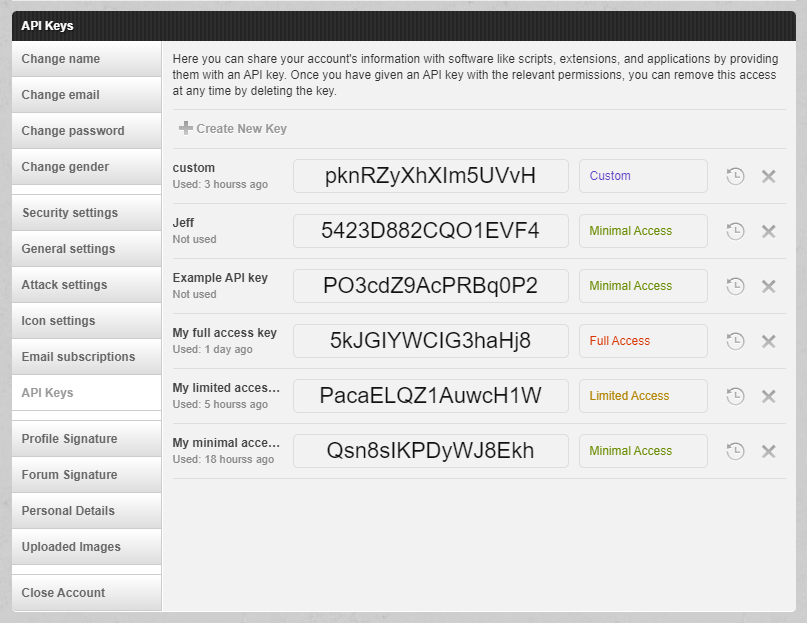View history of Example API key

[735, 286]
